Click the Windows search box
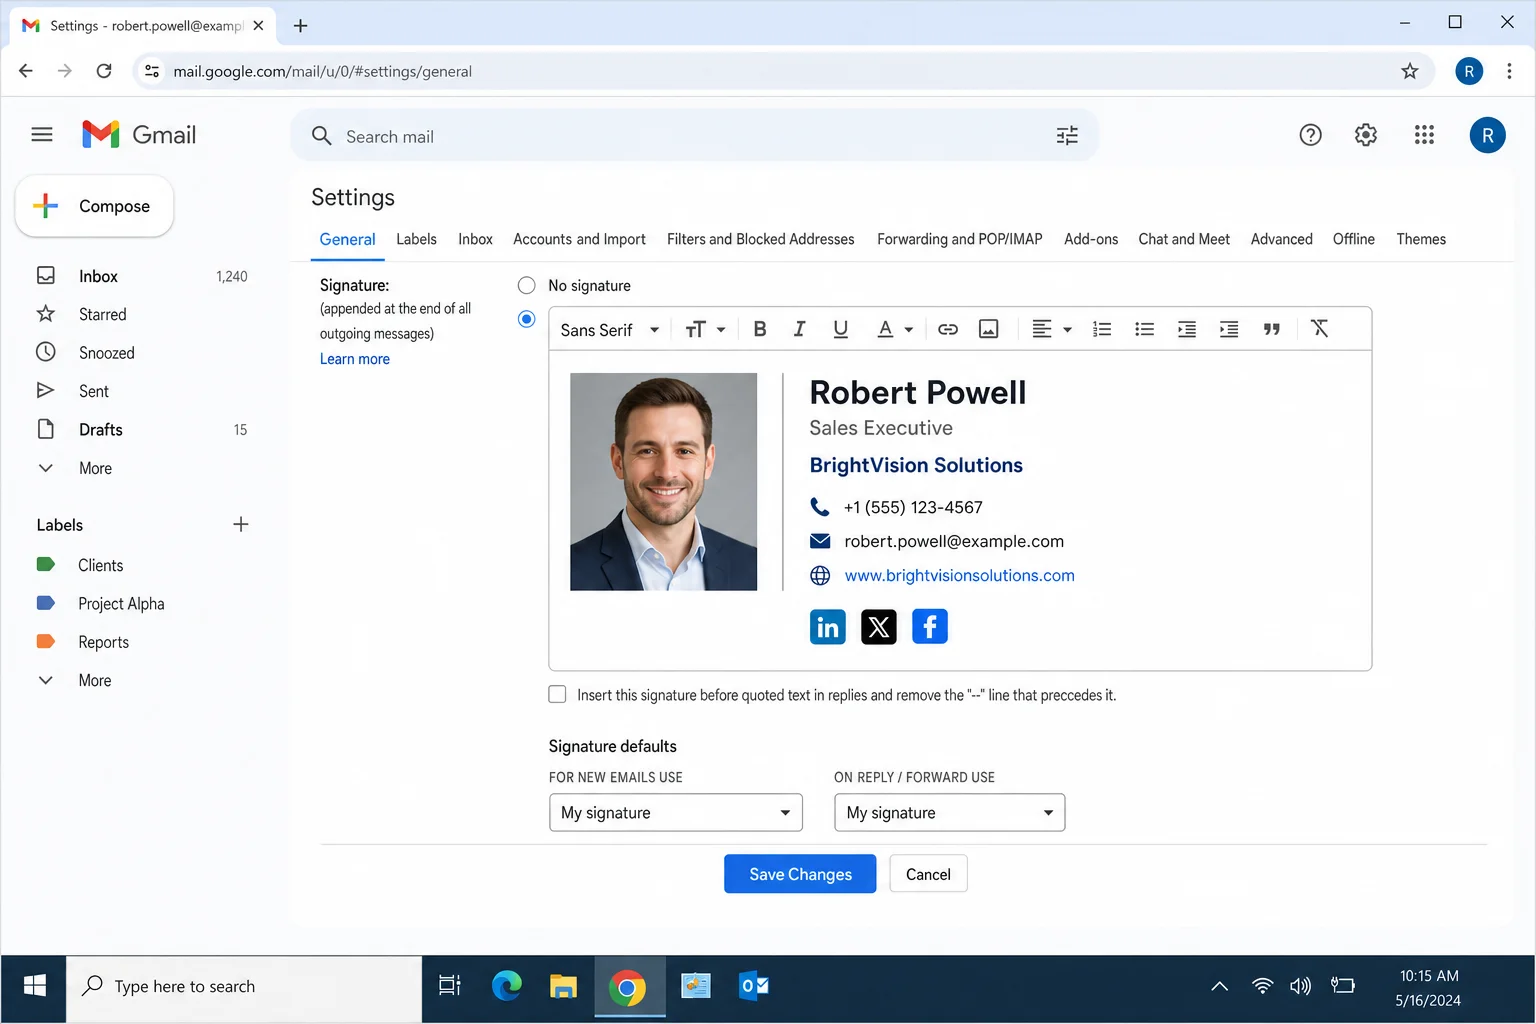 pyautogui.click(x=244, y=987)
